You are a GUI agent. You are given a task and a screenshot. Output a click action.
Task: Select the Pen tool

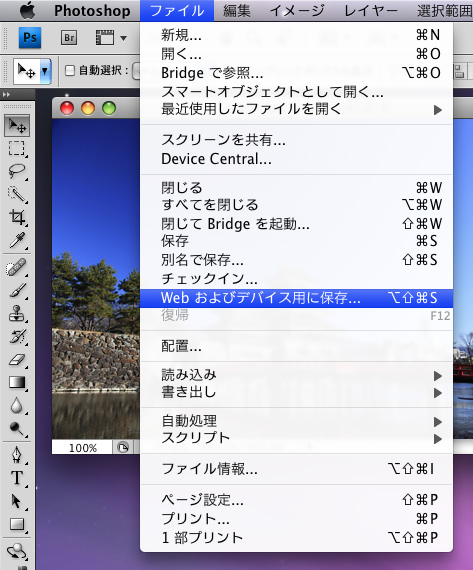(x=17, y=454)
